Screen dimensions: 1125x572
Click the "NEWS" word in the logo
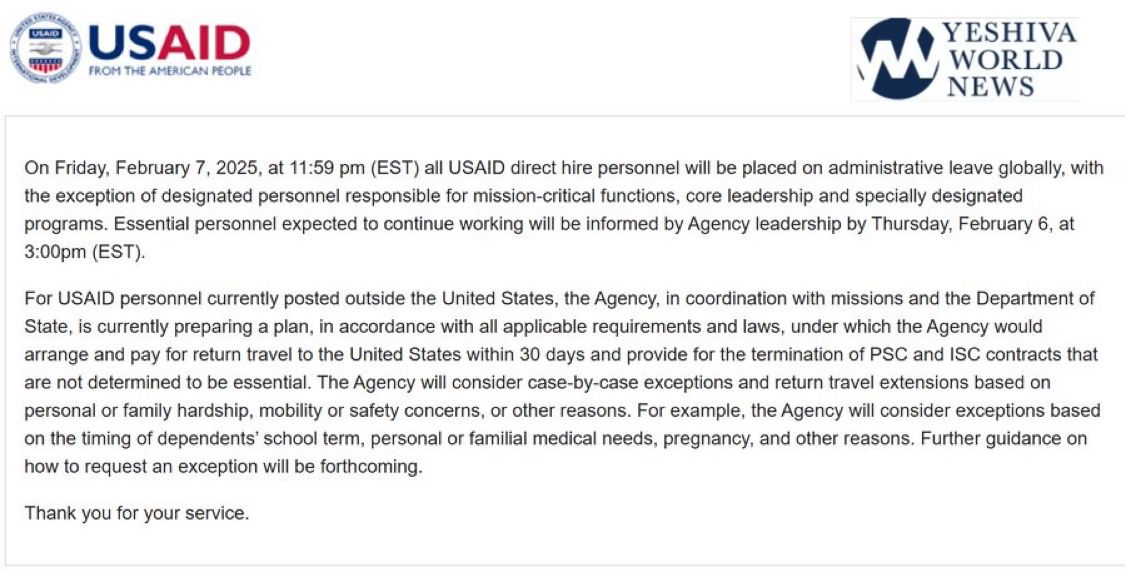[991, 86]
